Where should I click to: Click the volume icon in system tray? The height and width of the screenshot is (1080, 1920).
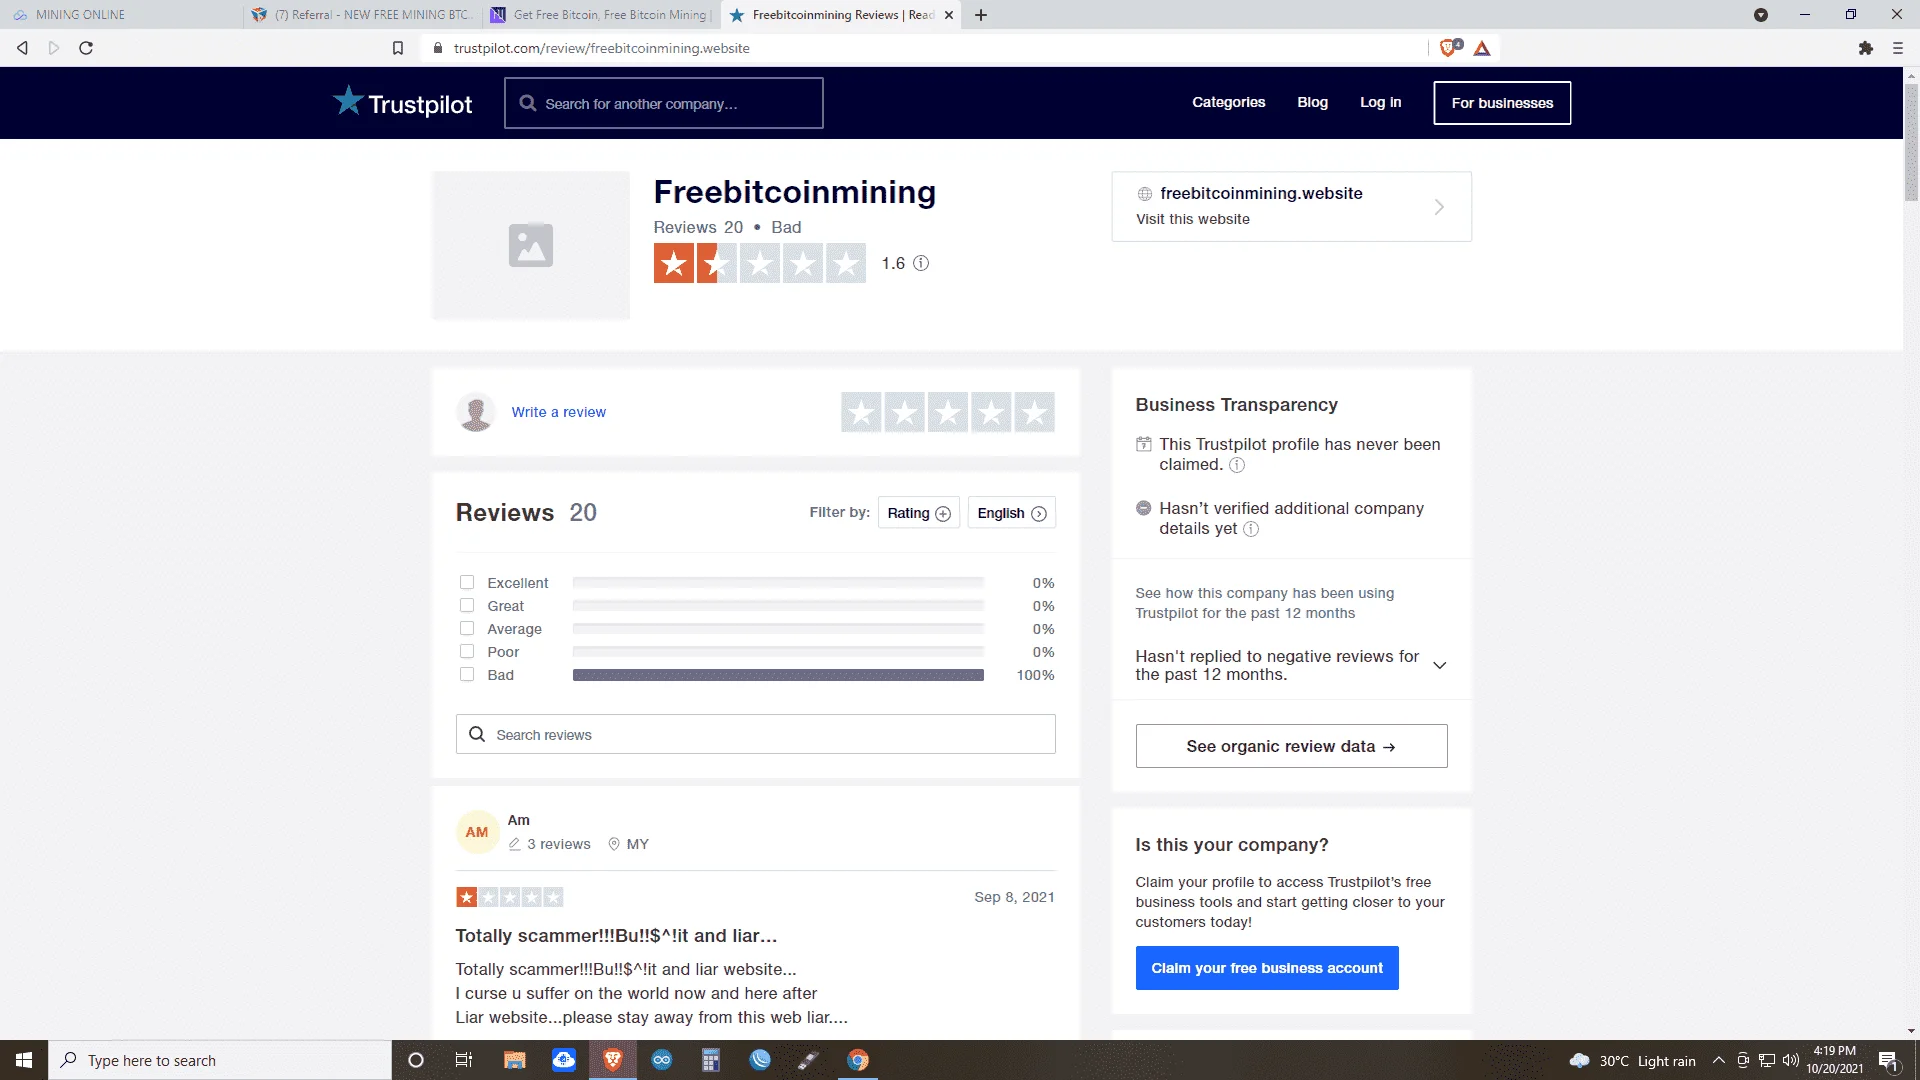point(1791,1060)
